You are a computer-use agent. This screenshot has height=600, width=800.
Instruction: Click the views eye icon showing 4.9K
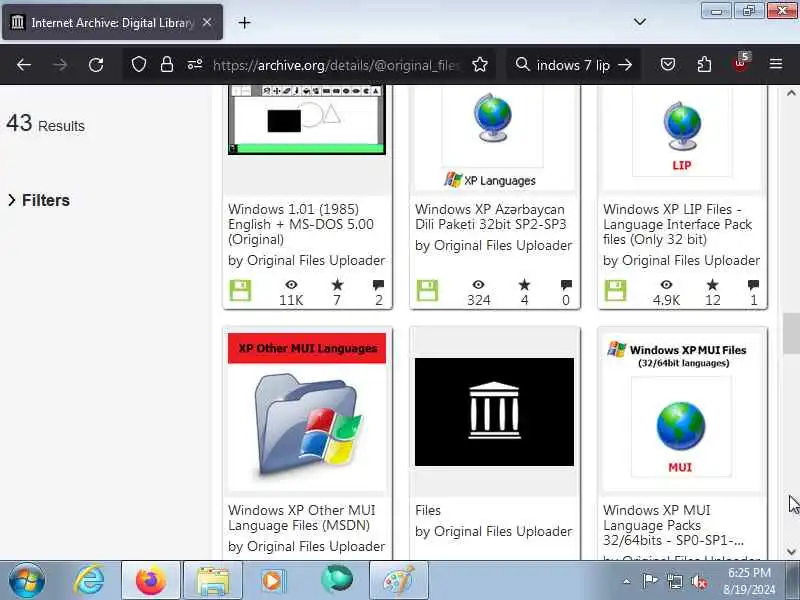coord(666,285)
